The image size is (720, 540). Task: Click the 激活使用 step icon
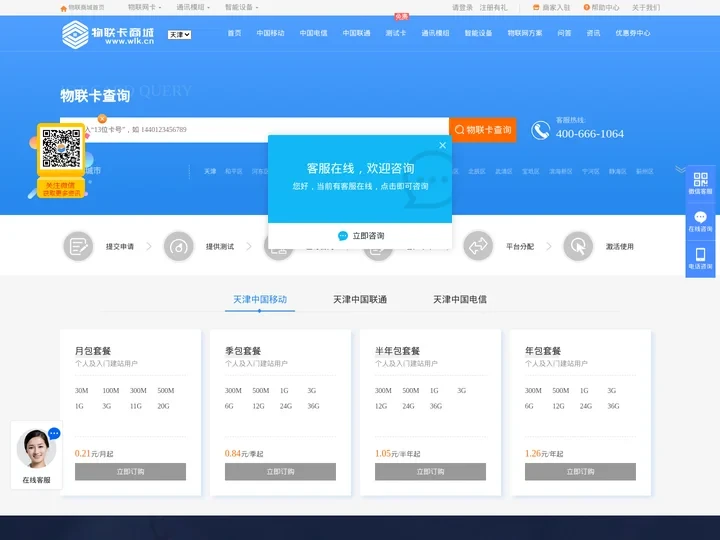click(x=578, y=247)
